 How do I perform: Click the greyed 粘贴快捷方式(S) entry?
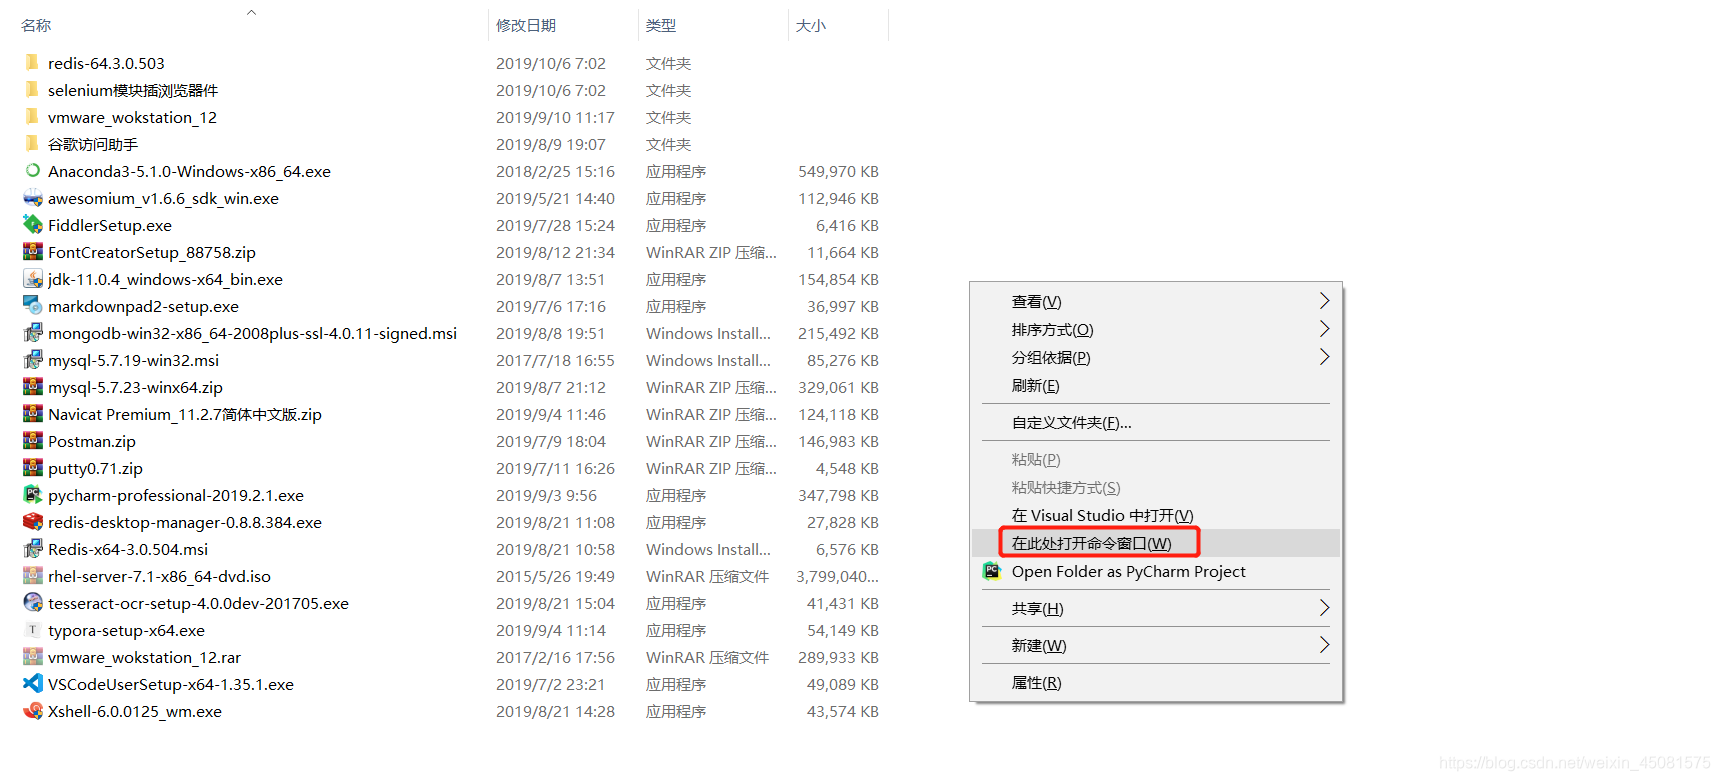[x=1156, y=487]
